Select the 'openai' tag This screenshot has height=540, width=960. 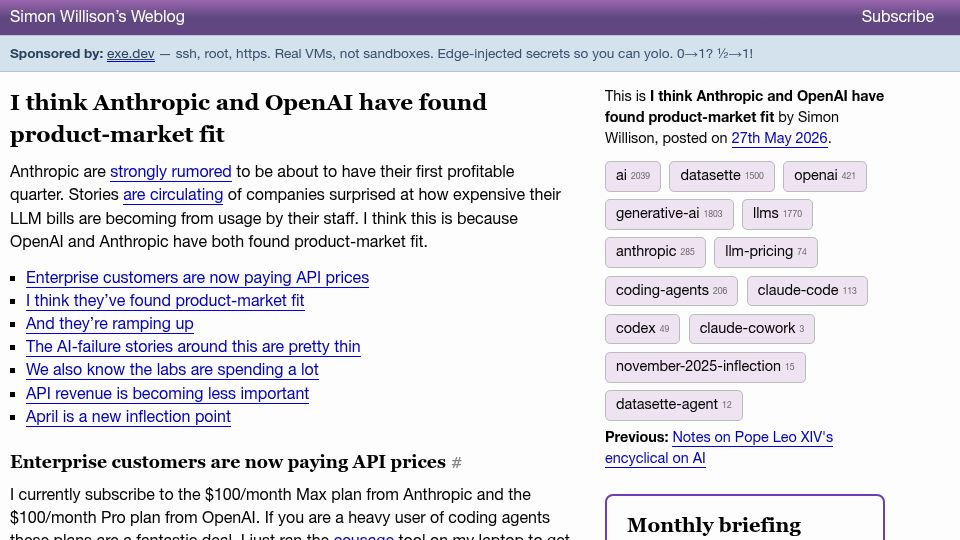pos(825,176)
